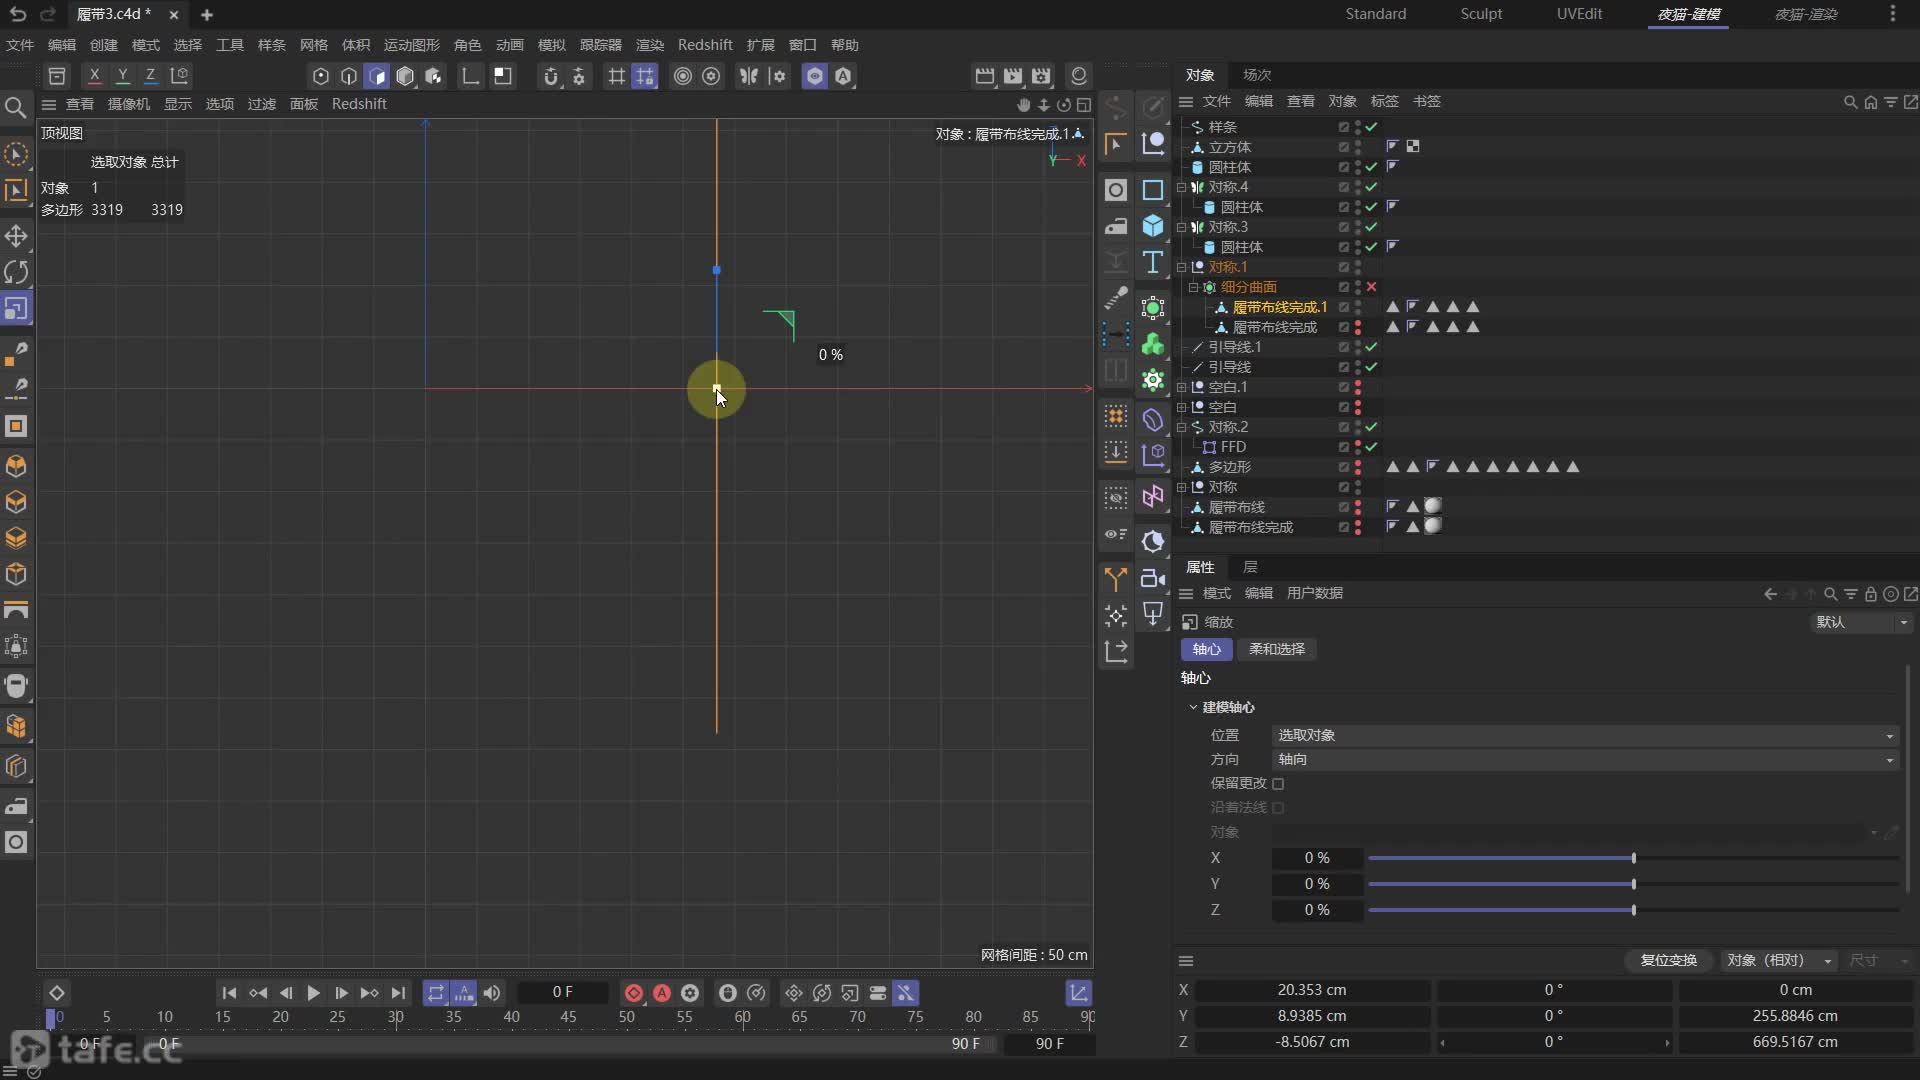Click the snap enable magnet icon
The height and width of the screenshot is (1080, 1920).
pos(550,76)
